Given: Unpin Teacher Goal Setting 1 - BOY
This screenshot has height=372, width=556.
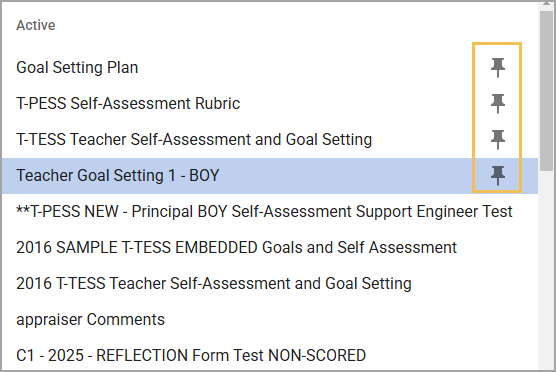Looking at the screenshot, I should [497, 175].
